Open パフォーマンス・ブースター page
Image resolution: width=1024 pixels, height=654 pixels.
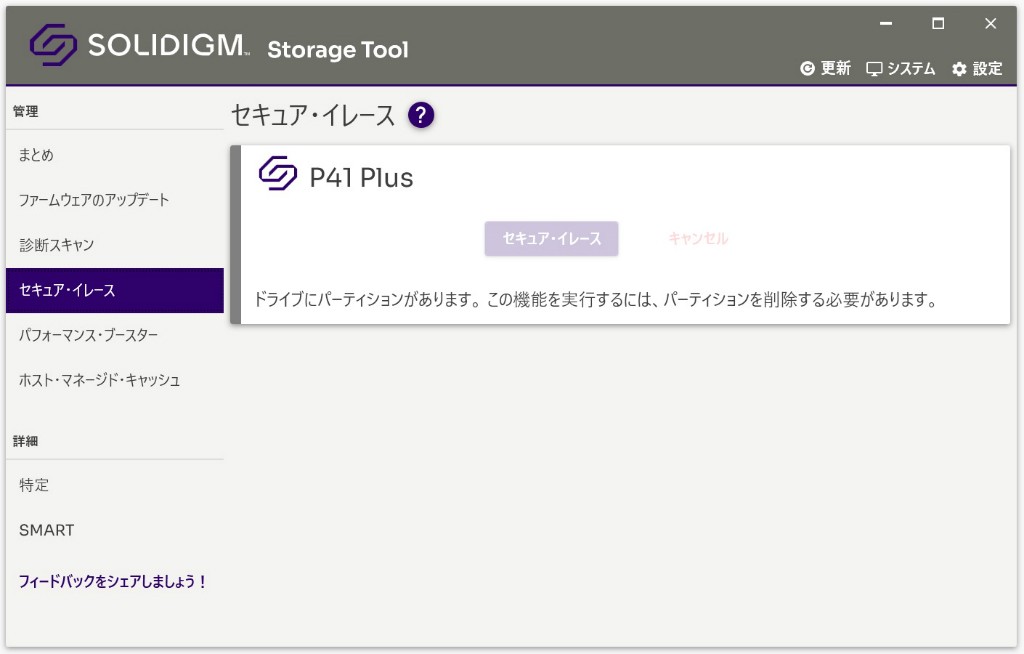[x=88, y=335]
